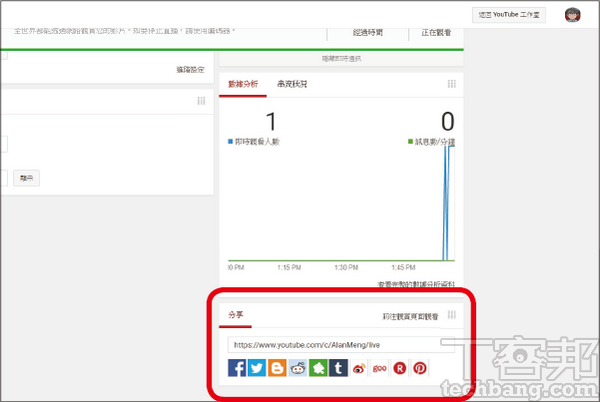Share the live link on Weibo
The width and height of the screenshot is (600, 402).
click(359, 368)
